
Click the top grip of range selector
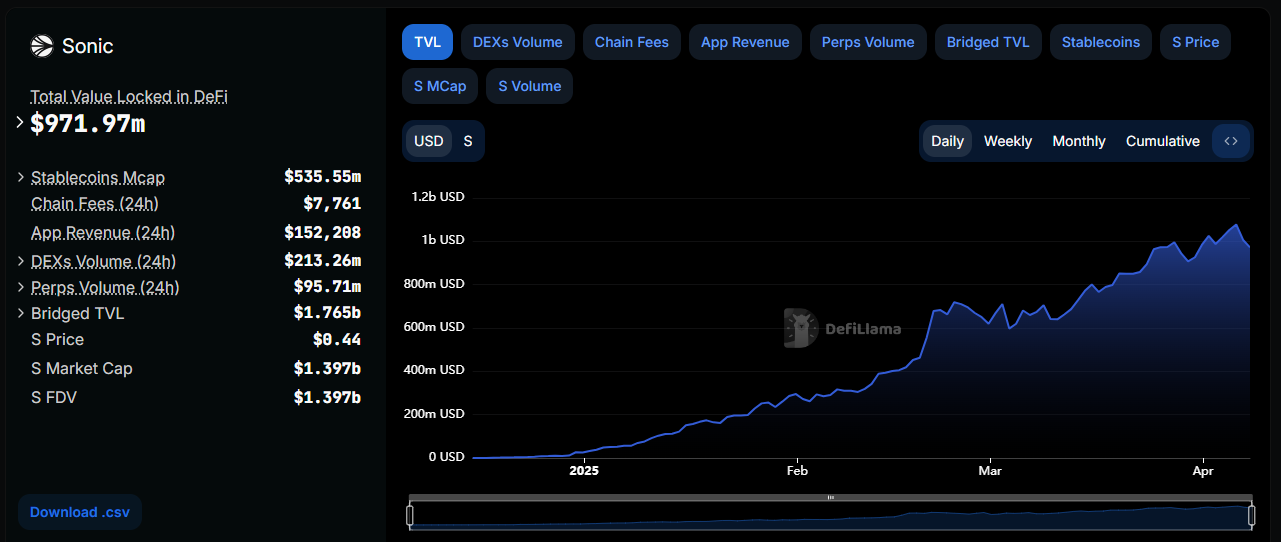(830, 497)
